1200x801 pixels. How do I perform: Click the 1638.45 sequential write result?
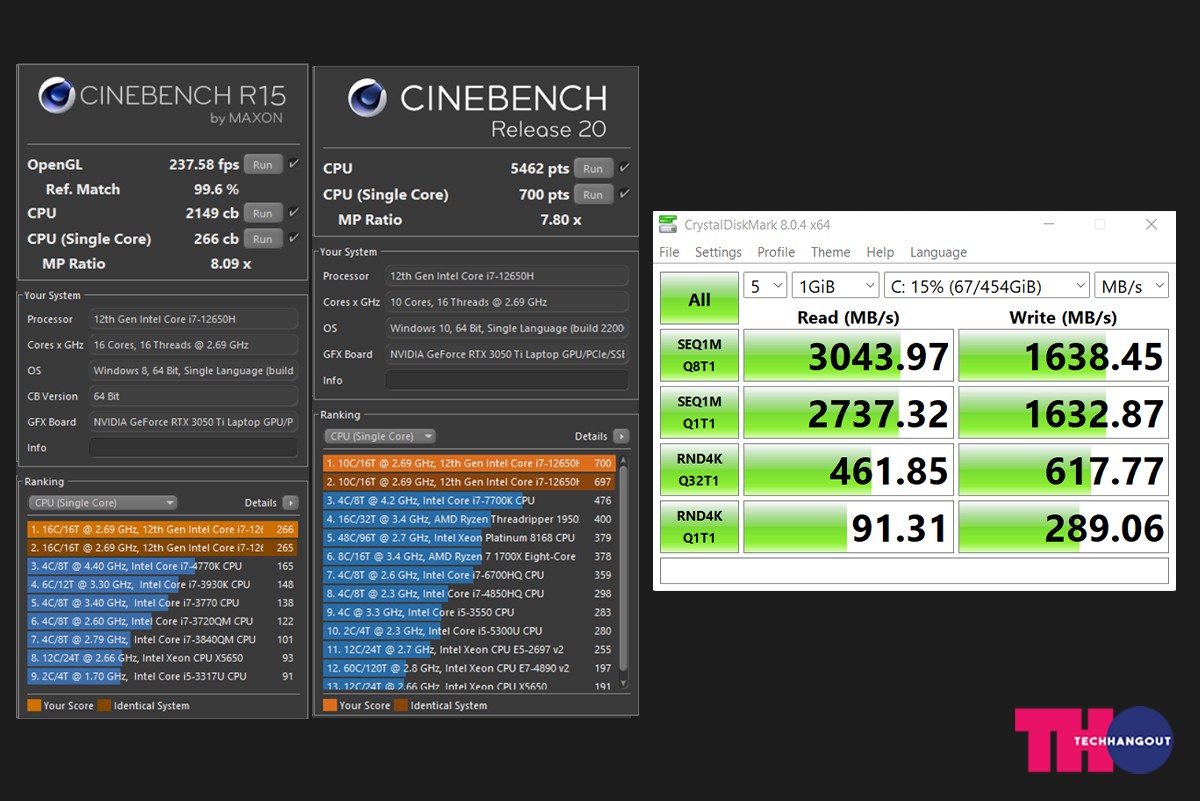[x=1063, y=355]
